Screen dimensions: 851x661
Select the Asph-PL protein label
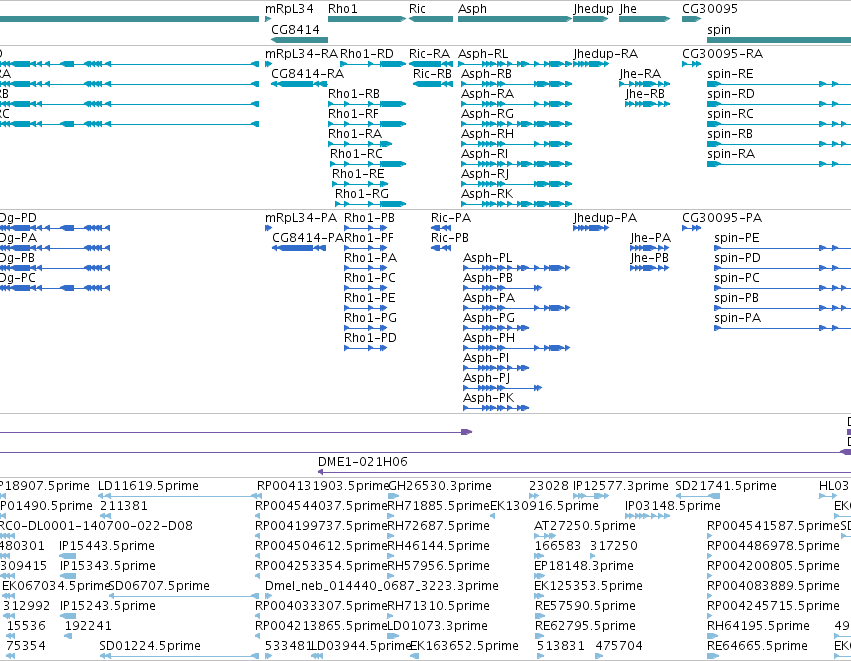coord(487,258)
